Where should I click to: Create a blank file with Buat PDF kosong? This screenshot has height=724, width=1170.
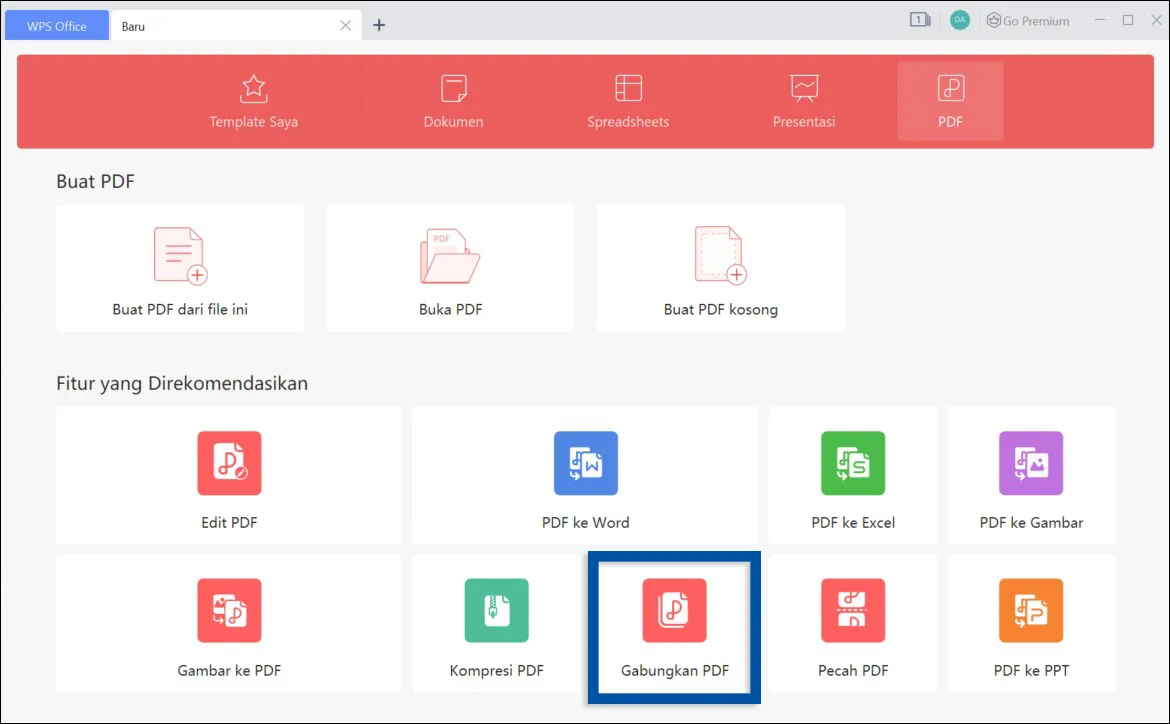coord(721,267)
